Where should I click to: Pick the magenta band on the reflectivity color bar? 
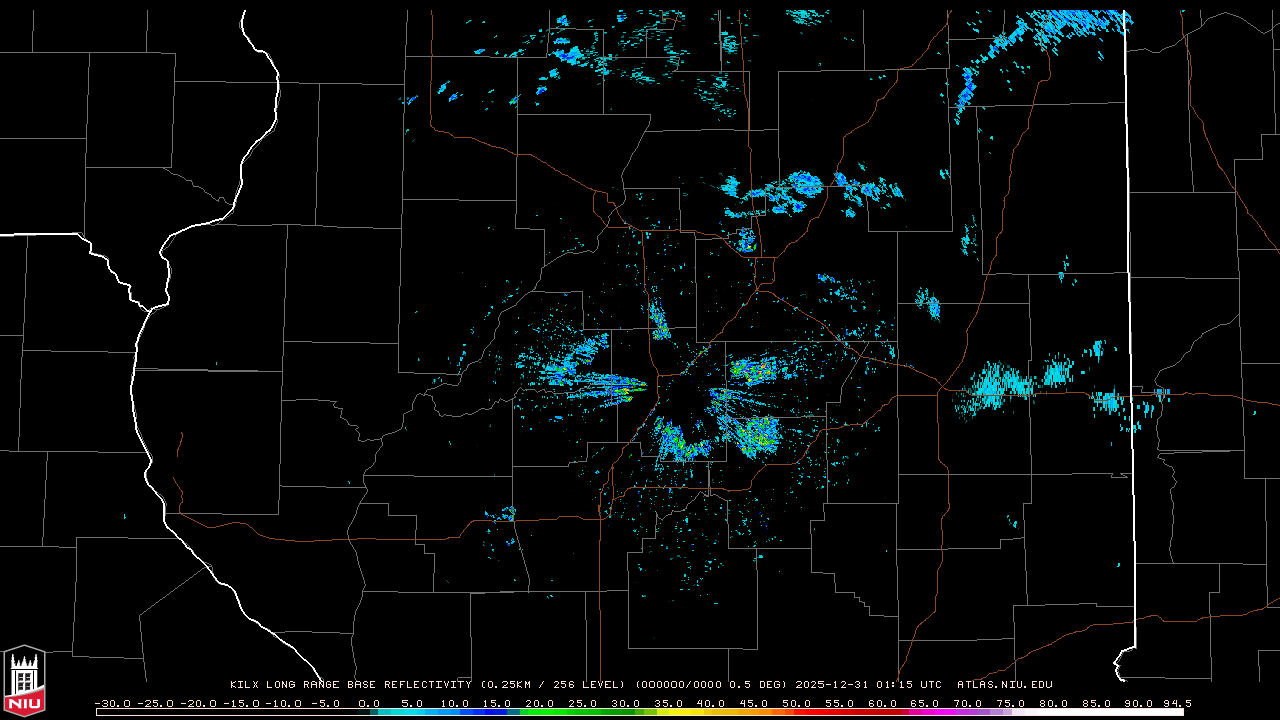click(930, 713)
